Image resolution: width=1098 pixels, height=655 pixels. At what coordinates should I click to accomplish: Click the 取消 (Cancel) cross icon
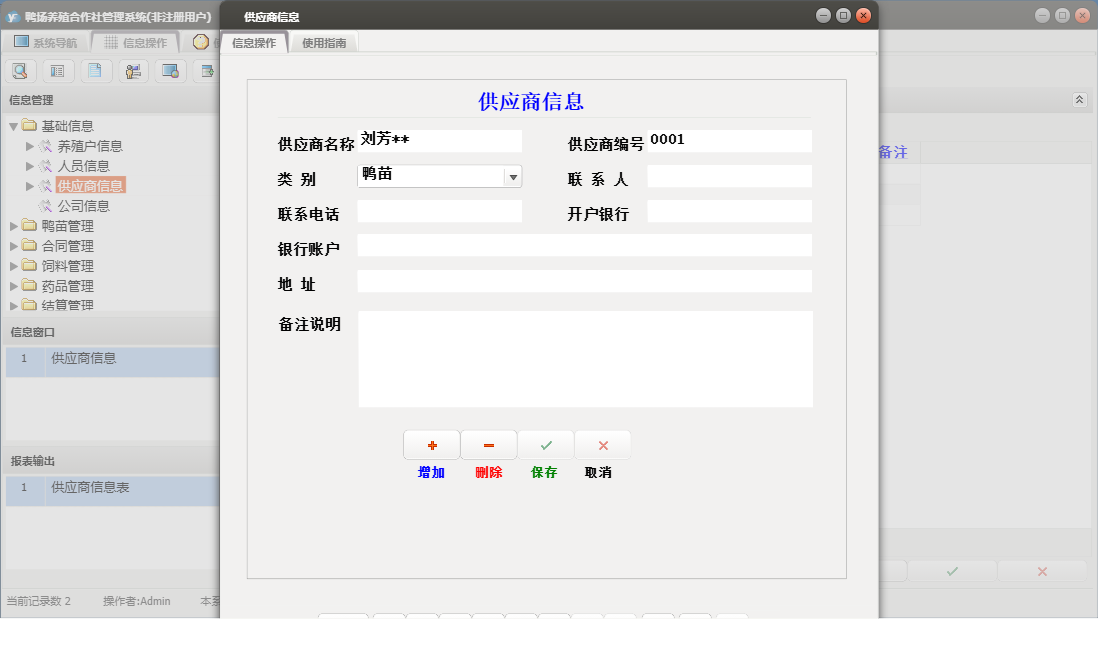602,444
